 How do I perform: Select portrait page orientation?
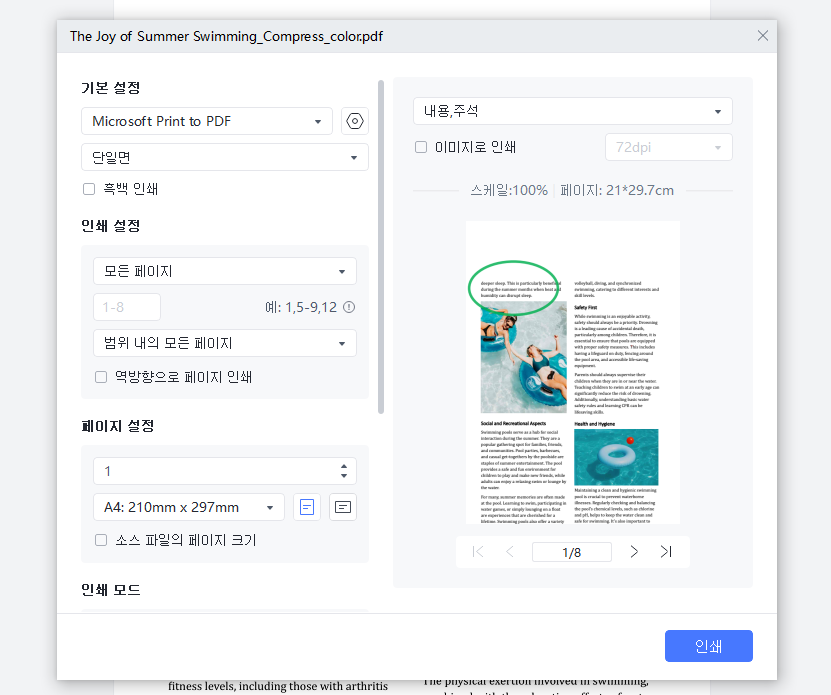coord(306,507)
